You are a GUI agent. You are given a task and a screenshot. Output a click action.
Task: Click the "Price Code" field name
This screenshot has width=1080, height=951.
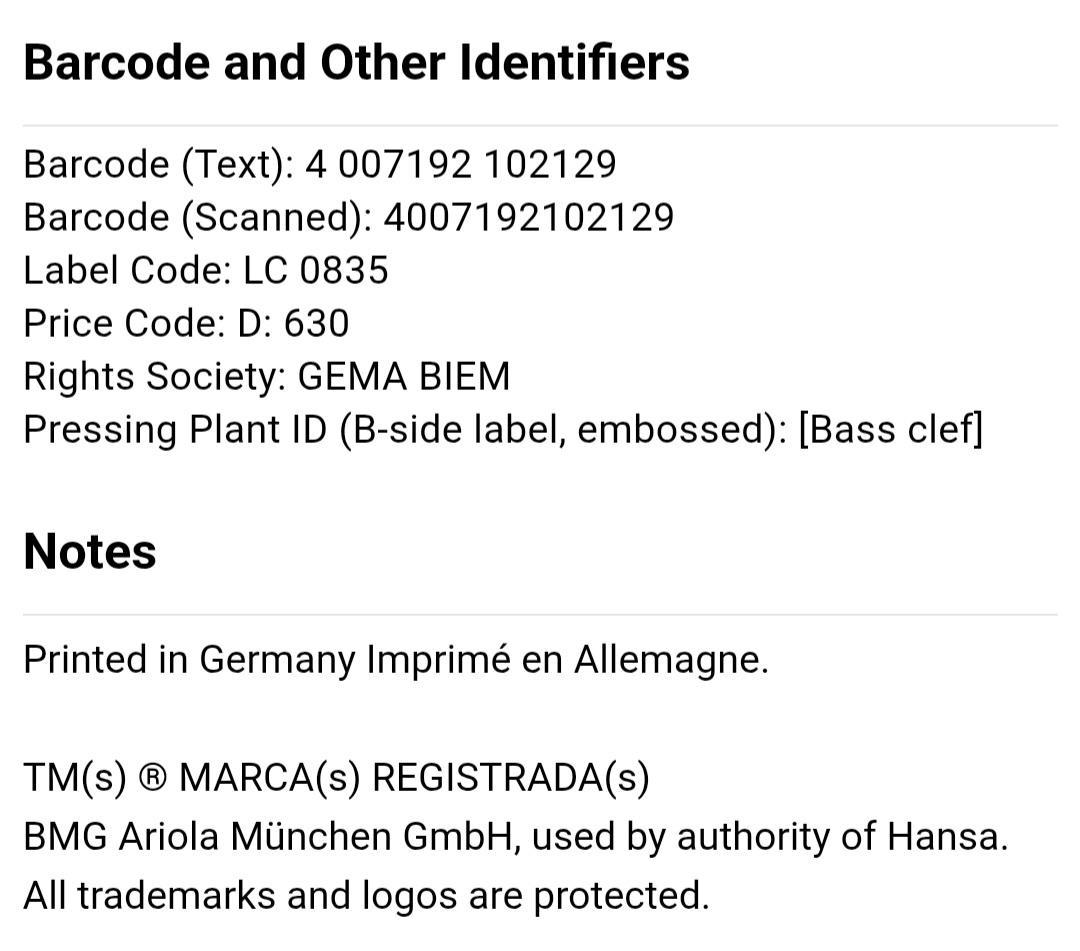coord(124,324)
